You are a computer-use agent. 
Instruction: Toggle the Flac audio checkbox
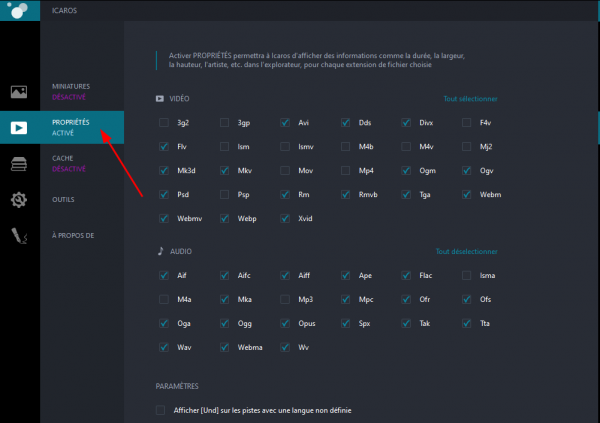[x=406, y=275]
